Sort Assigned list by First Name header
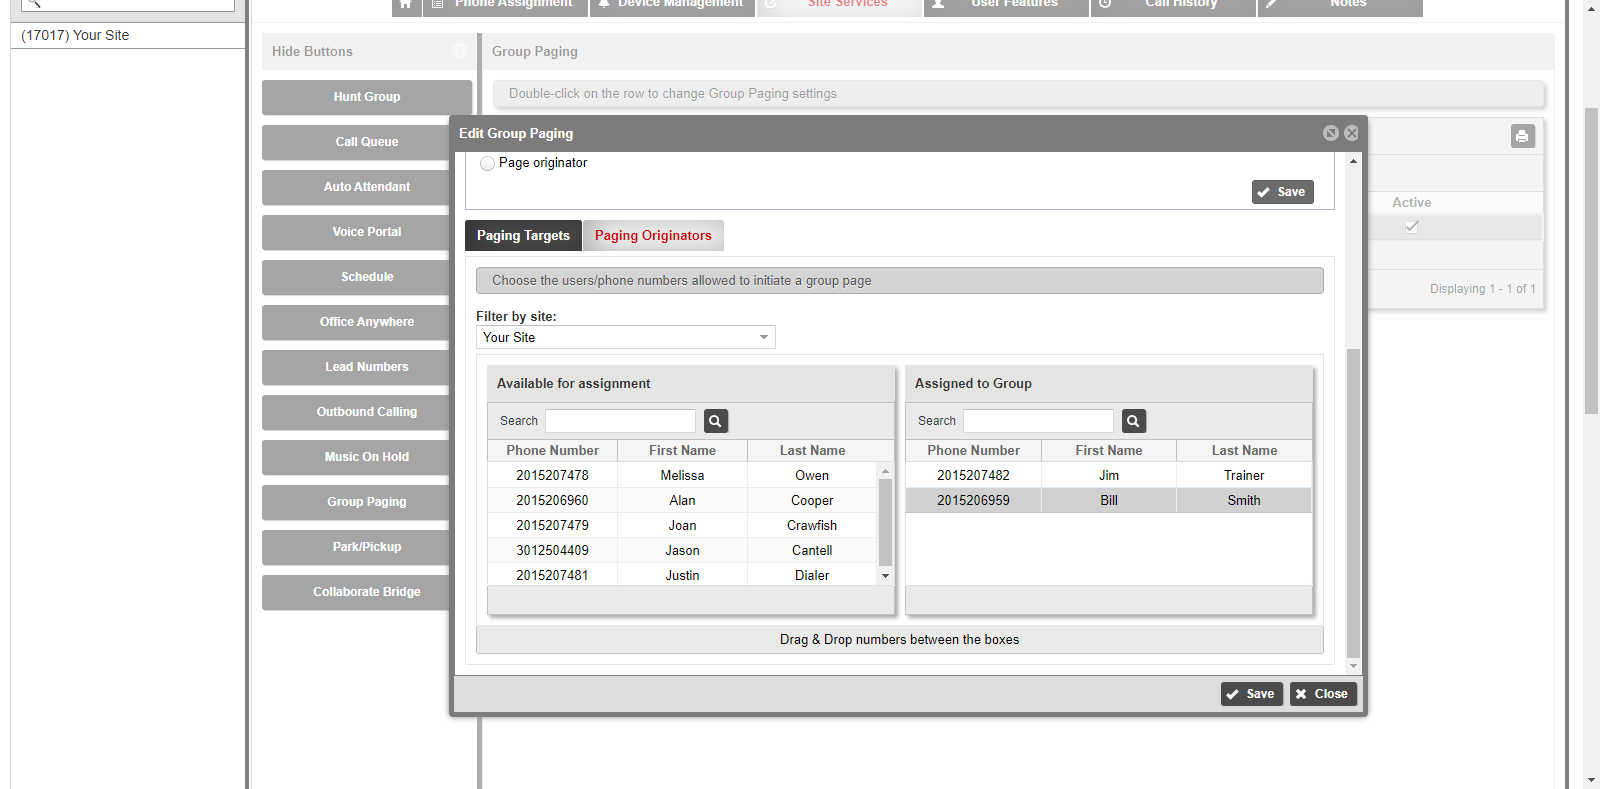This screenshot has width=1600, height=789. click(x=1109, y=451)
